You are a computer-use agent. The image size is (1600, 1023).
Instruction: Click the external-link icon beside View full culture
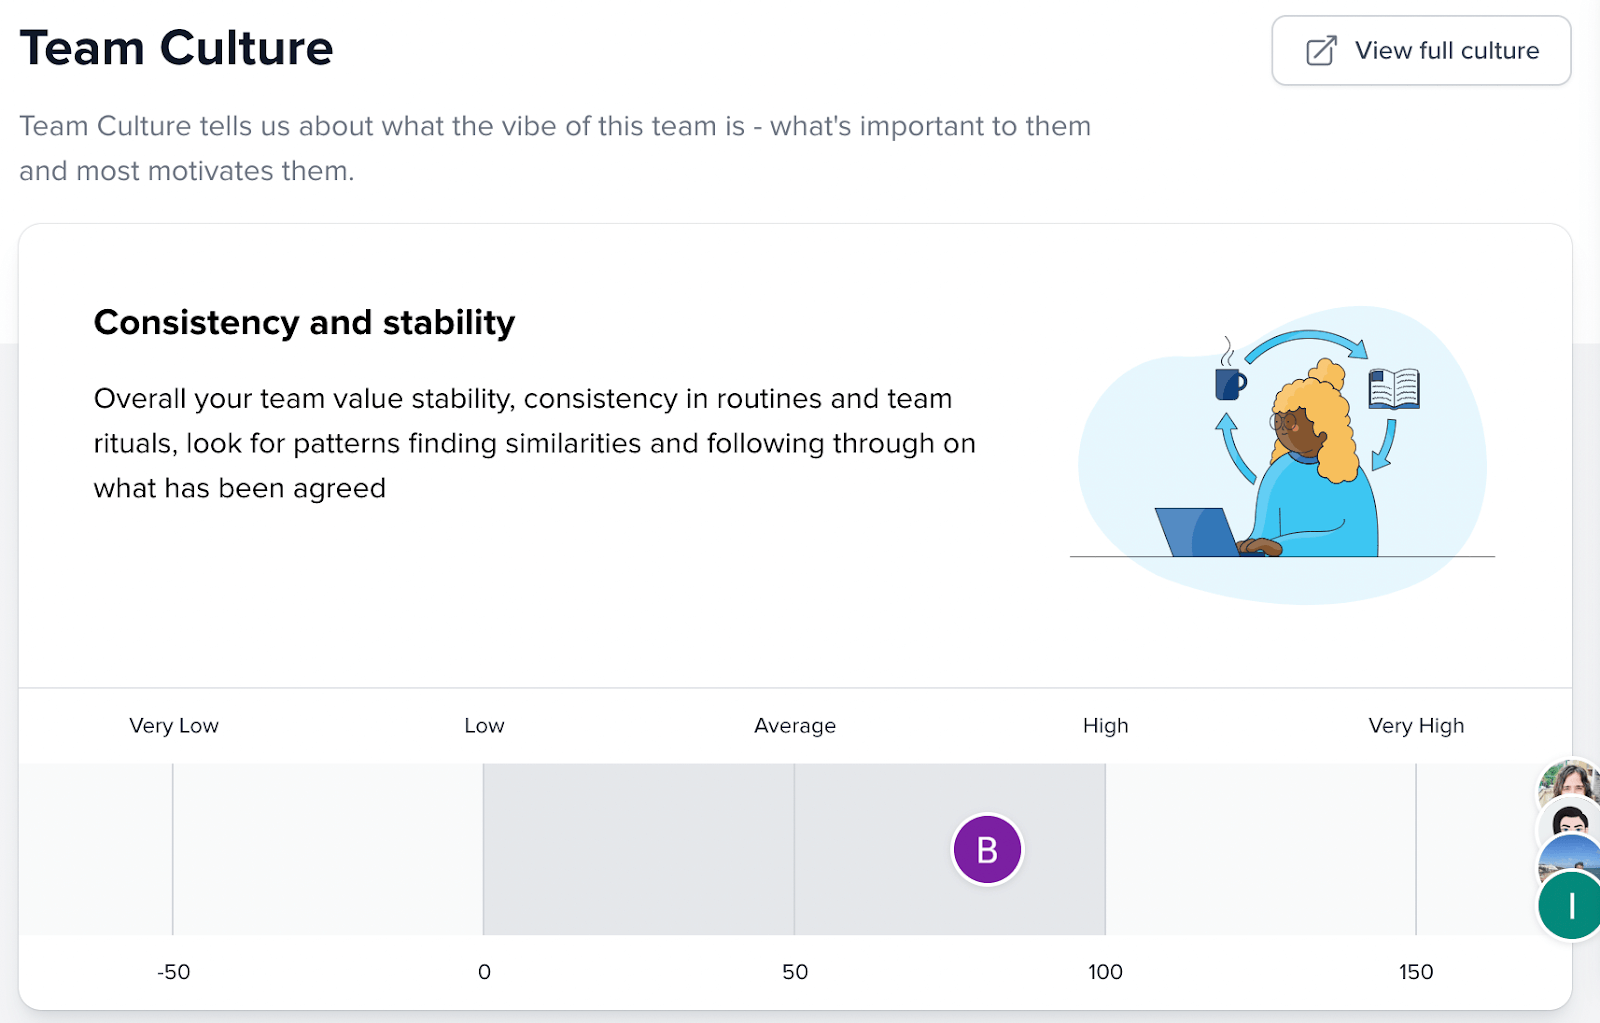click(1321, 51)
